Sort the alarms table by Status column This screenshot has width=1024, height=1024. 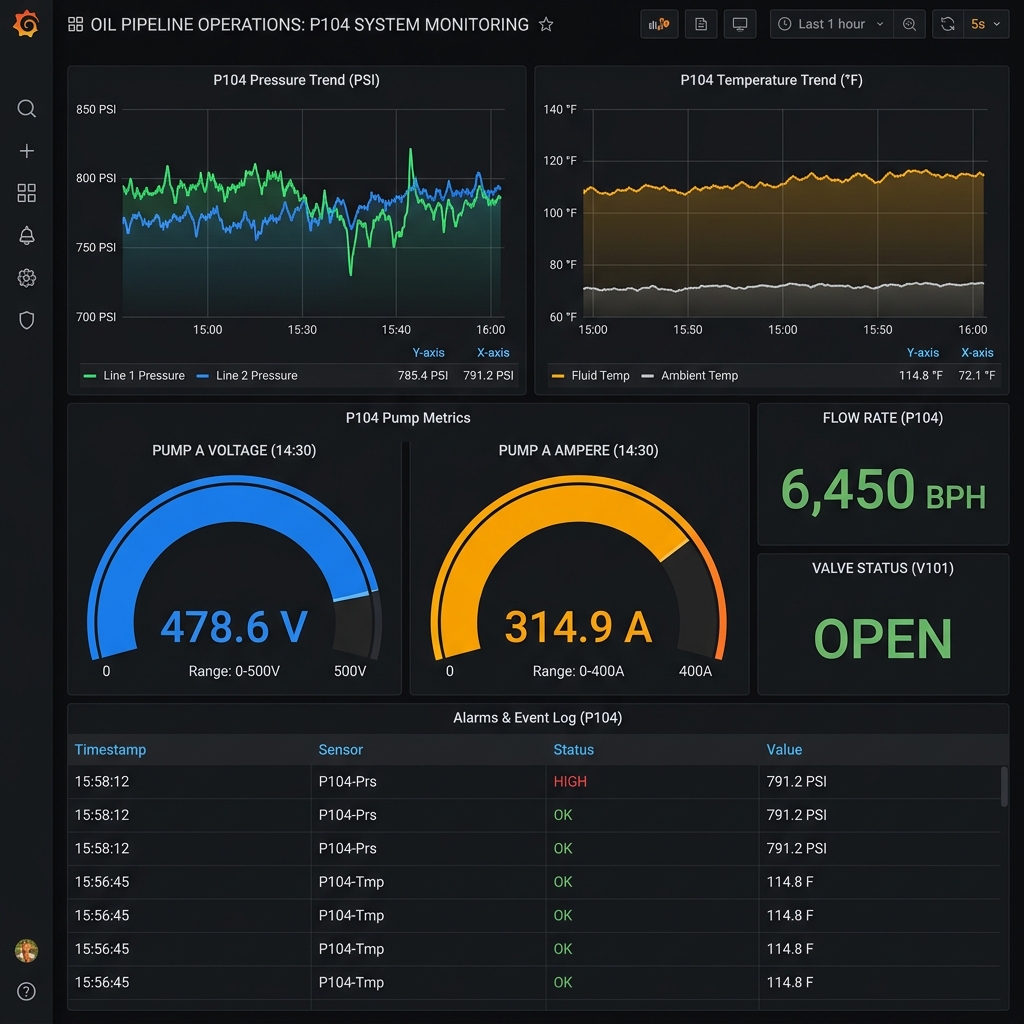[x=572, y=749]
